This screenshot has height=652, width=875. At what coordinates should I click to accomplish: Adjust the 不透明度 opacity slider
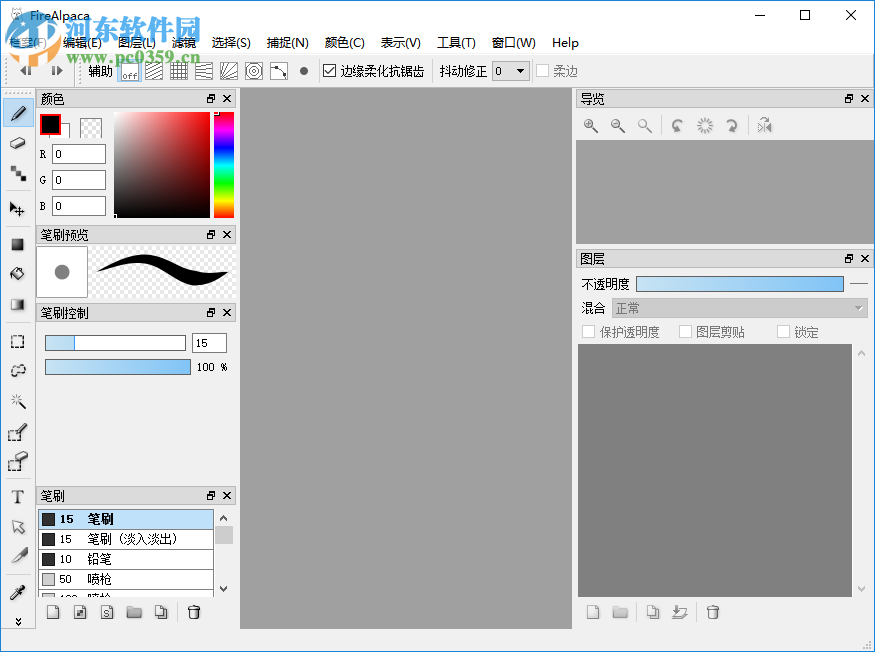tap(740, 284)
